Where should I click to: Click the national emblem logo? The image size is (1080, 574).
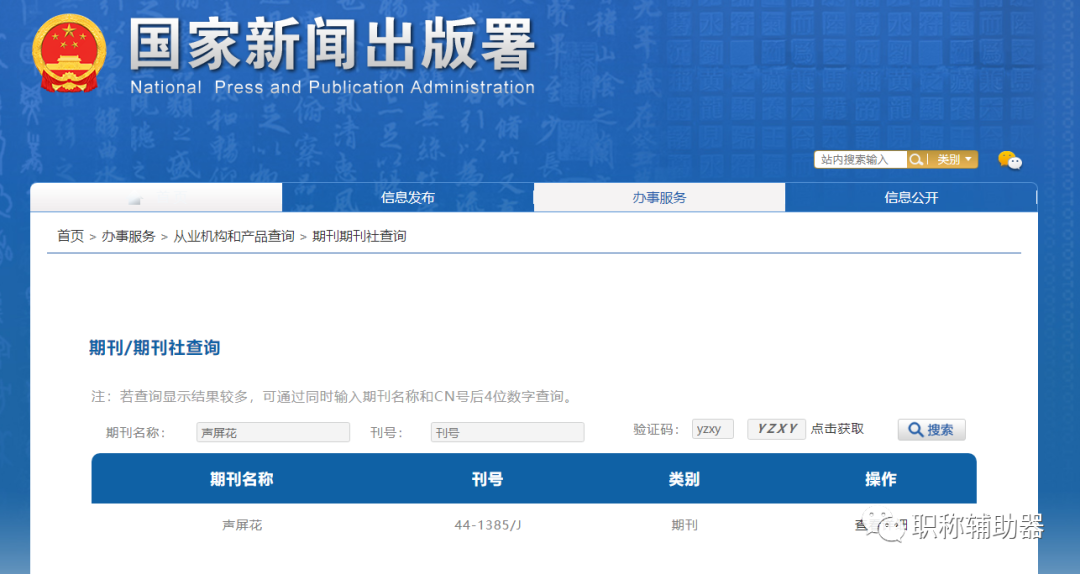coord(69,53)
